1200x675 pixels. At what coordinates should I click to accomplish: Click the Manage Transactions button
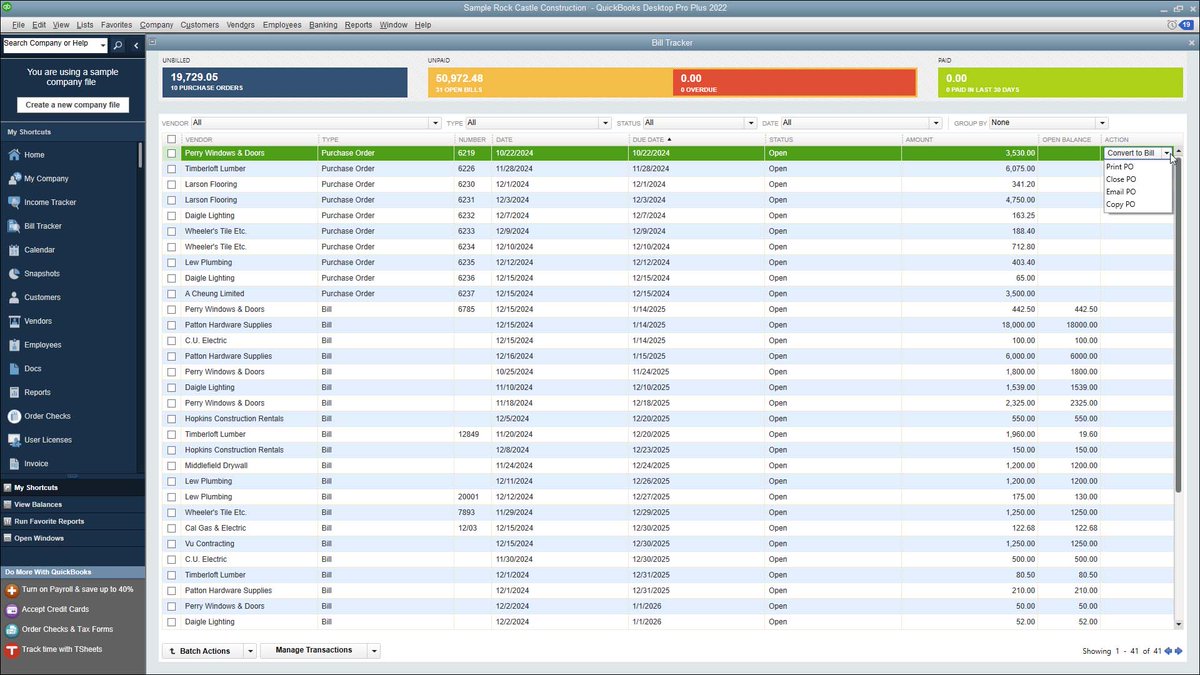coord(314,651)
